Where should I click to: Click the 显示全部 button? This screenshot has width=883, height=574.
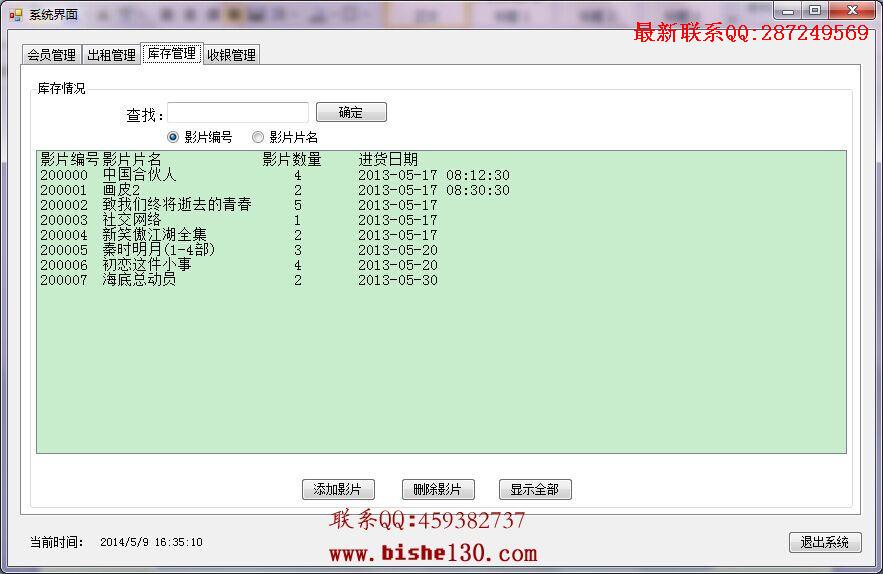[535, 489]
